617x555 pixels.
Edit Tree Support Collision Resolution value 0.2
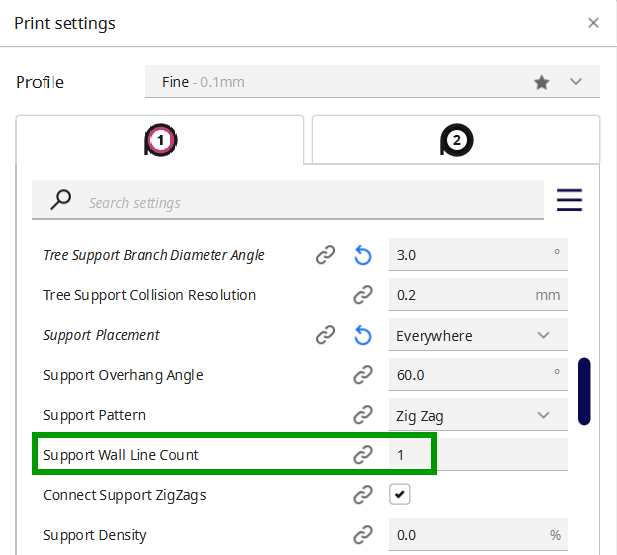[x=478, y=294]
